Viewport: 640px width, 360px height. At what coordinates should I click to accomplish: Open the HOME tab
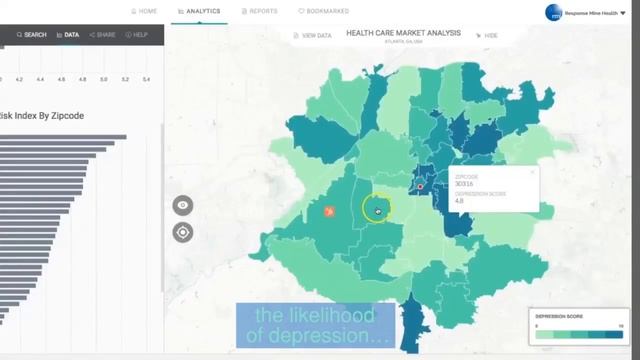(x=144, y=11)
